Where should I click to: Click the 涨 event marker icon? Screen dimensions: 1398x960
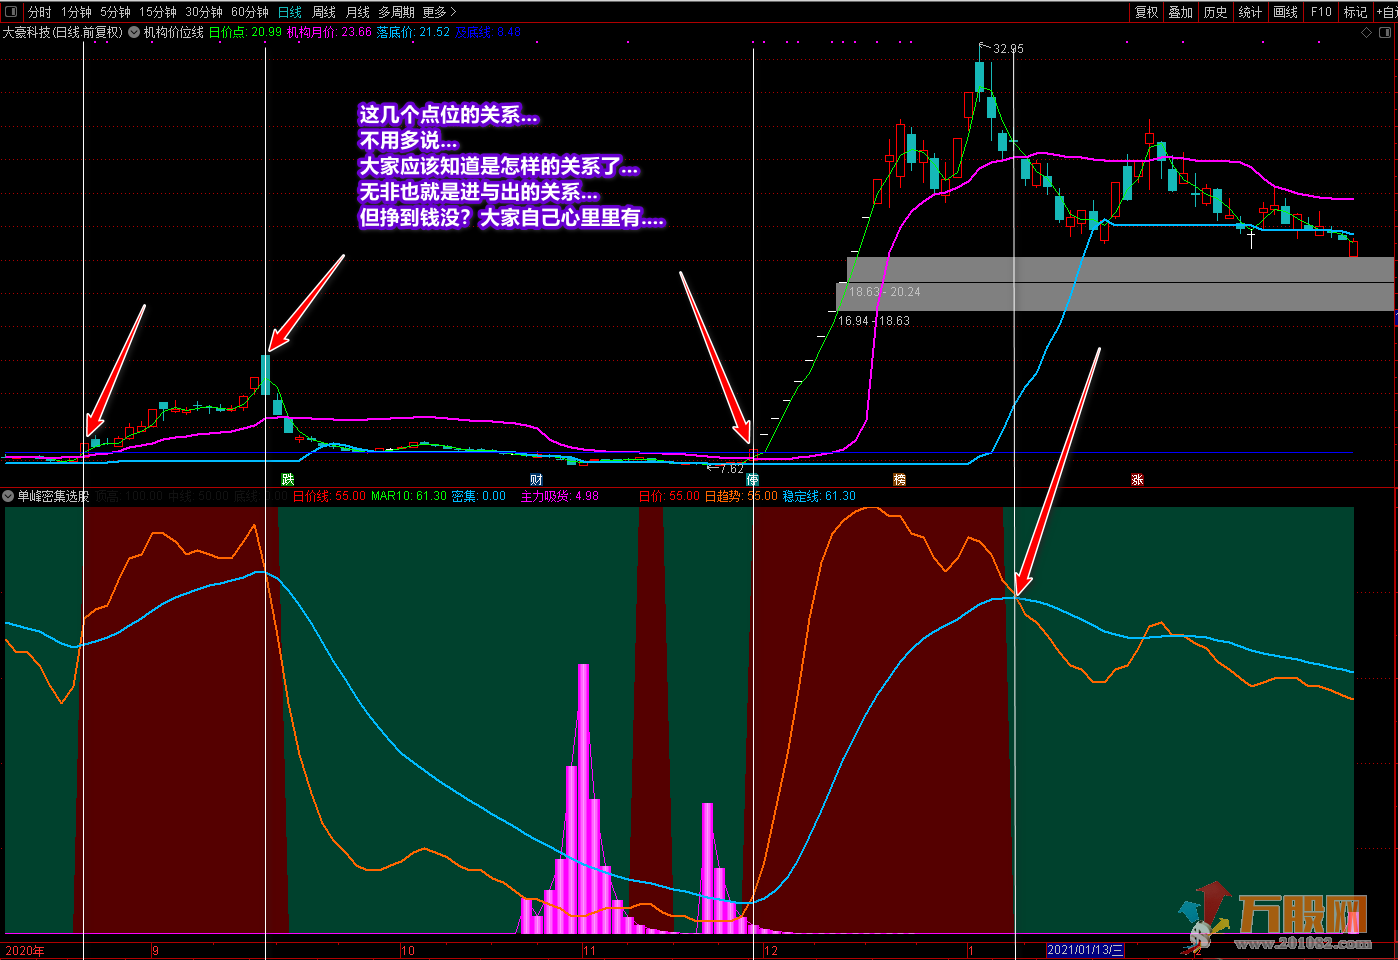tap(1137, 480)
